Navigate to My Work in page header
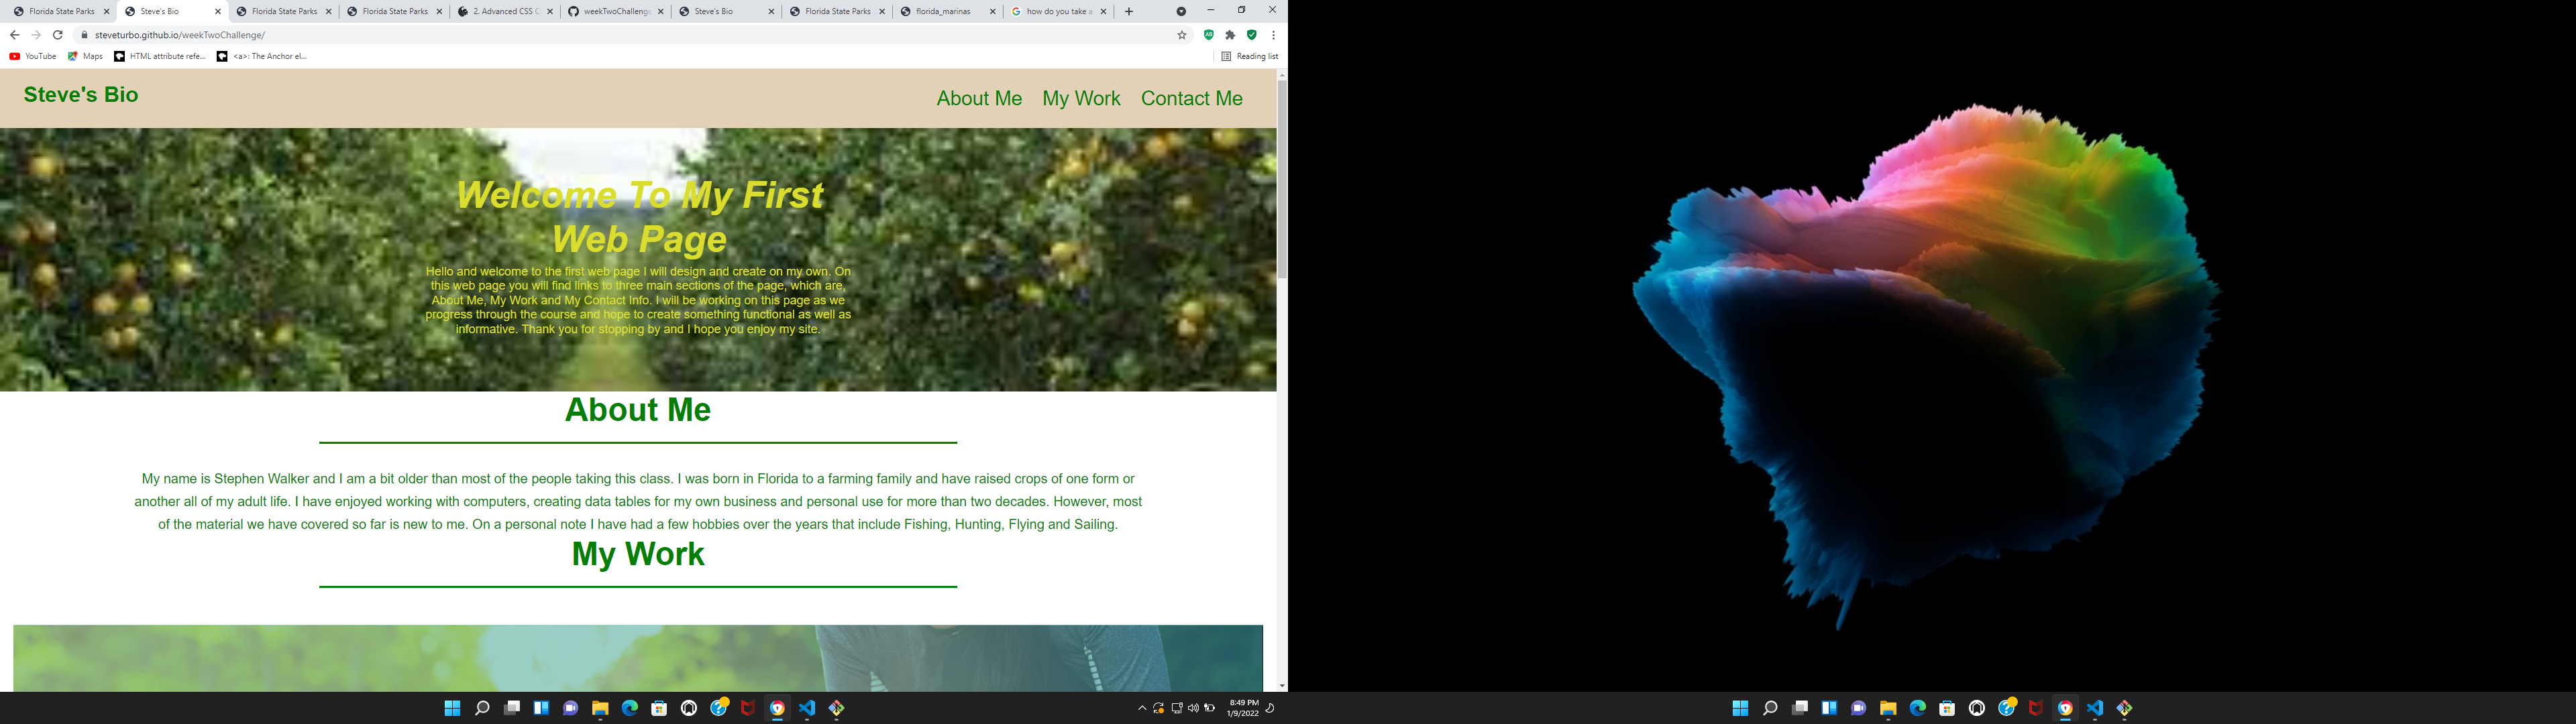2576x724 pixels. click(x=1081, y=98)
